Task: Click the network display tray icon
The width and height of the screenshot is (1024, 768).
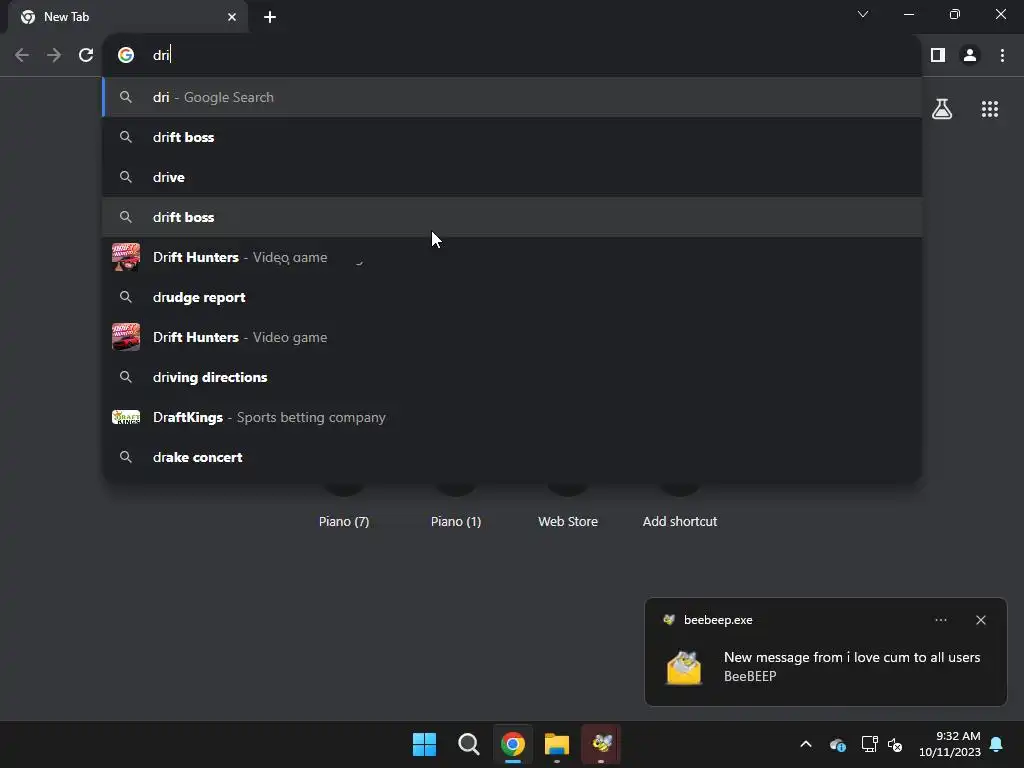Action: click(869, 744)
